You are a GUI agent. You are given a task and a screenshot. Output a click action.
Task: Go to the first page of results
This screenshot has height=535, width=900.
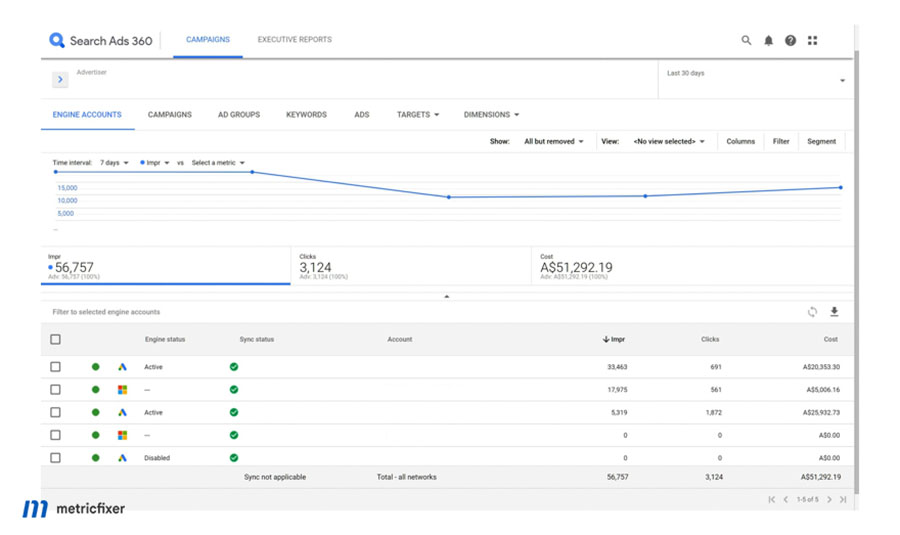pyautogui.click(x=771, y=499)
